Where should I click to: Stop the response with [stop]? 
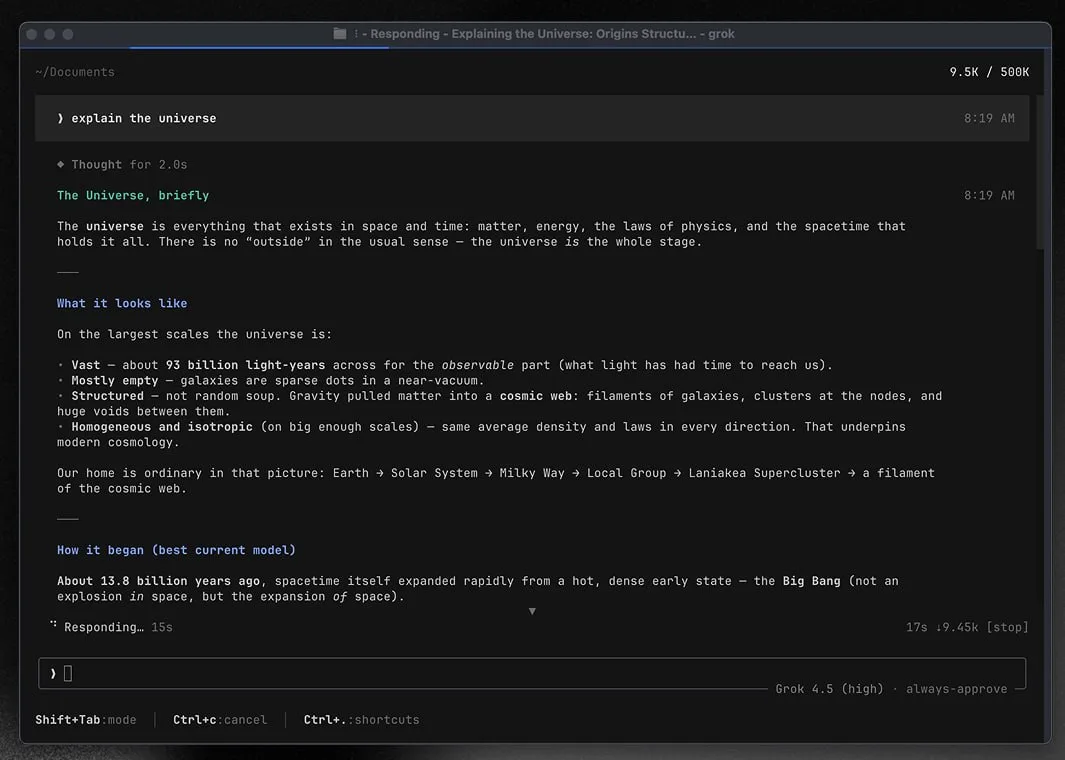[x=1007, y=627]
